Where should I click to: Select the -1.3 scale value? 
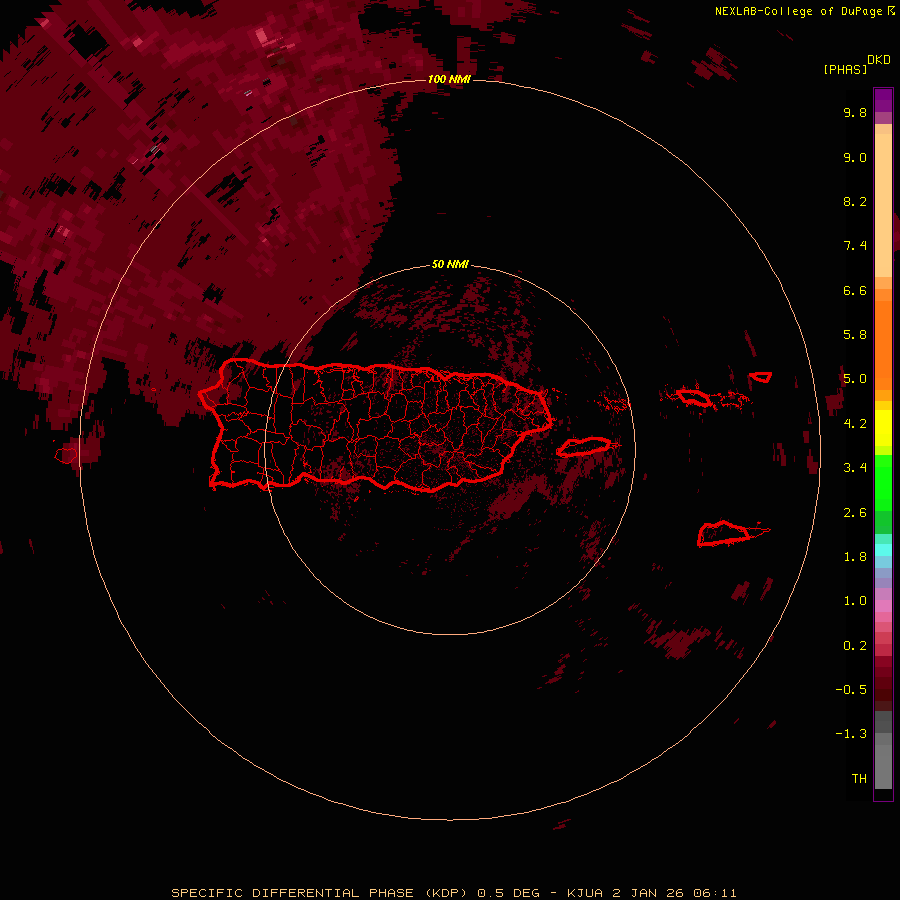pos(851,734)
